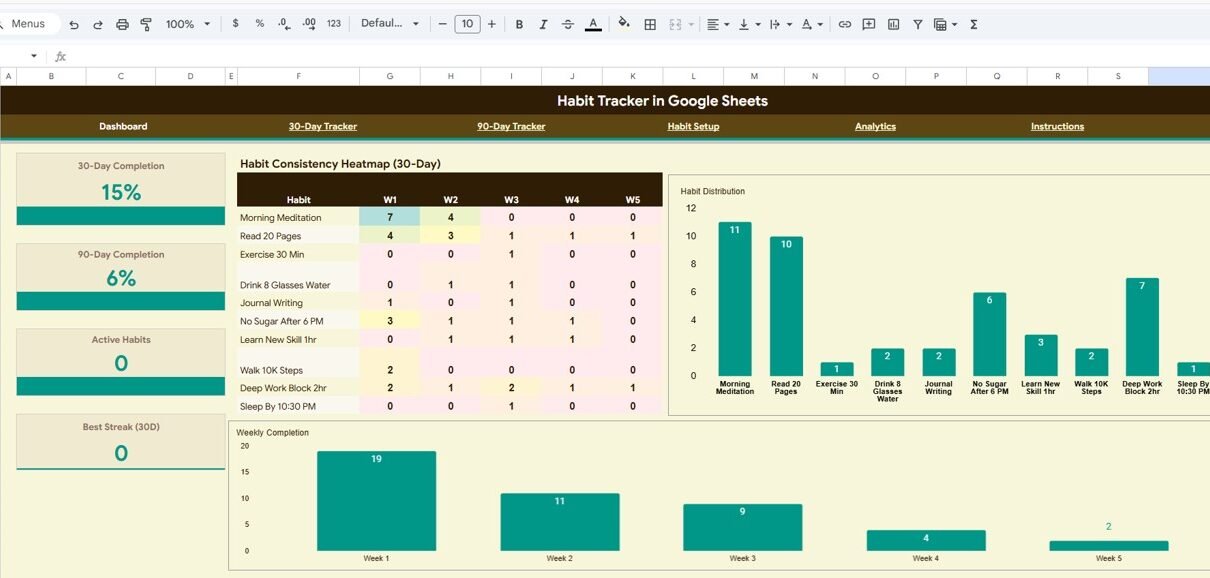Insert a link using the toolbar icon
Viewport: 1210px width, 578px height.
[845, 24]
